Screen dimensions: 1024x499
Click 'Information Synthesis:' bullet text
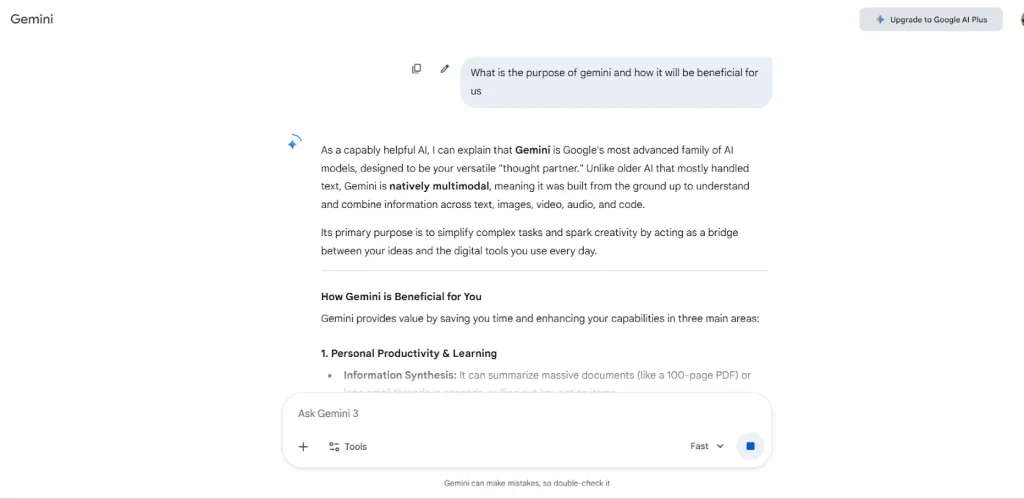pos(400,376)
